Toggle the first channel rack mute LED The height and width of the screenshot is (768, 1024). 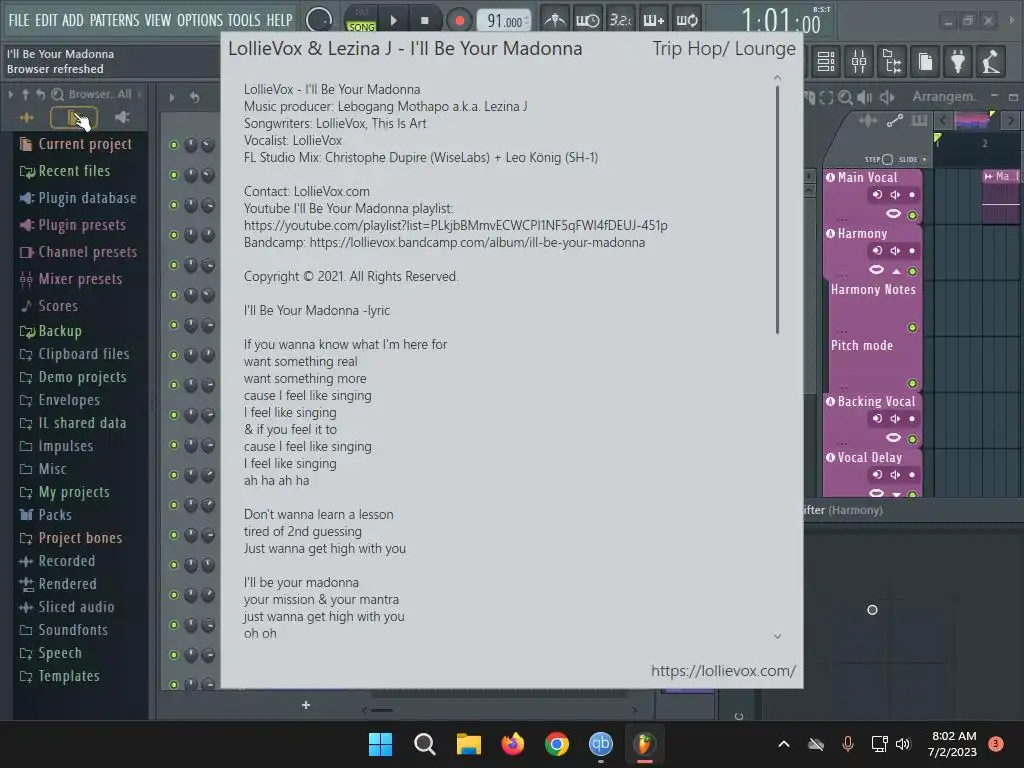174,145
